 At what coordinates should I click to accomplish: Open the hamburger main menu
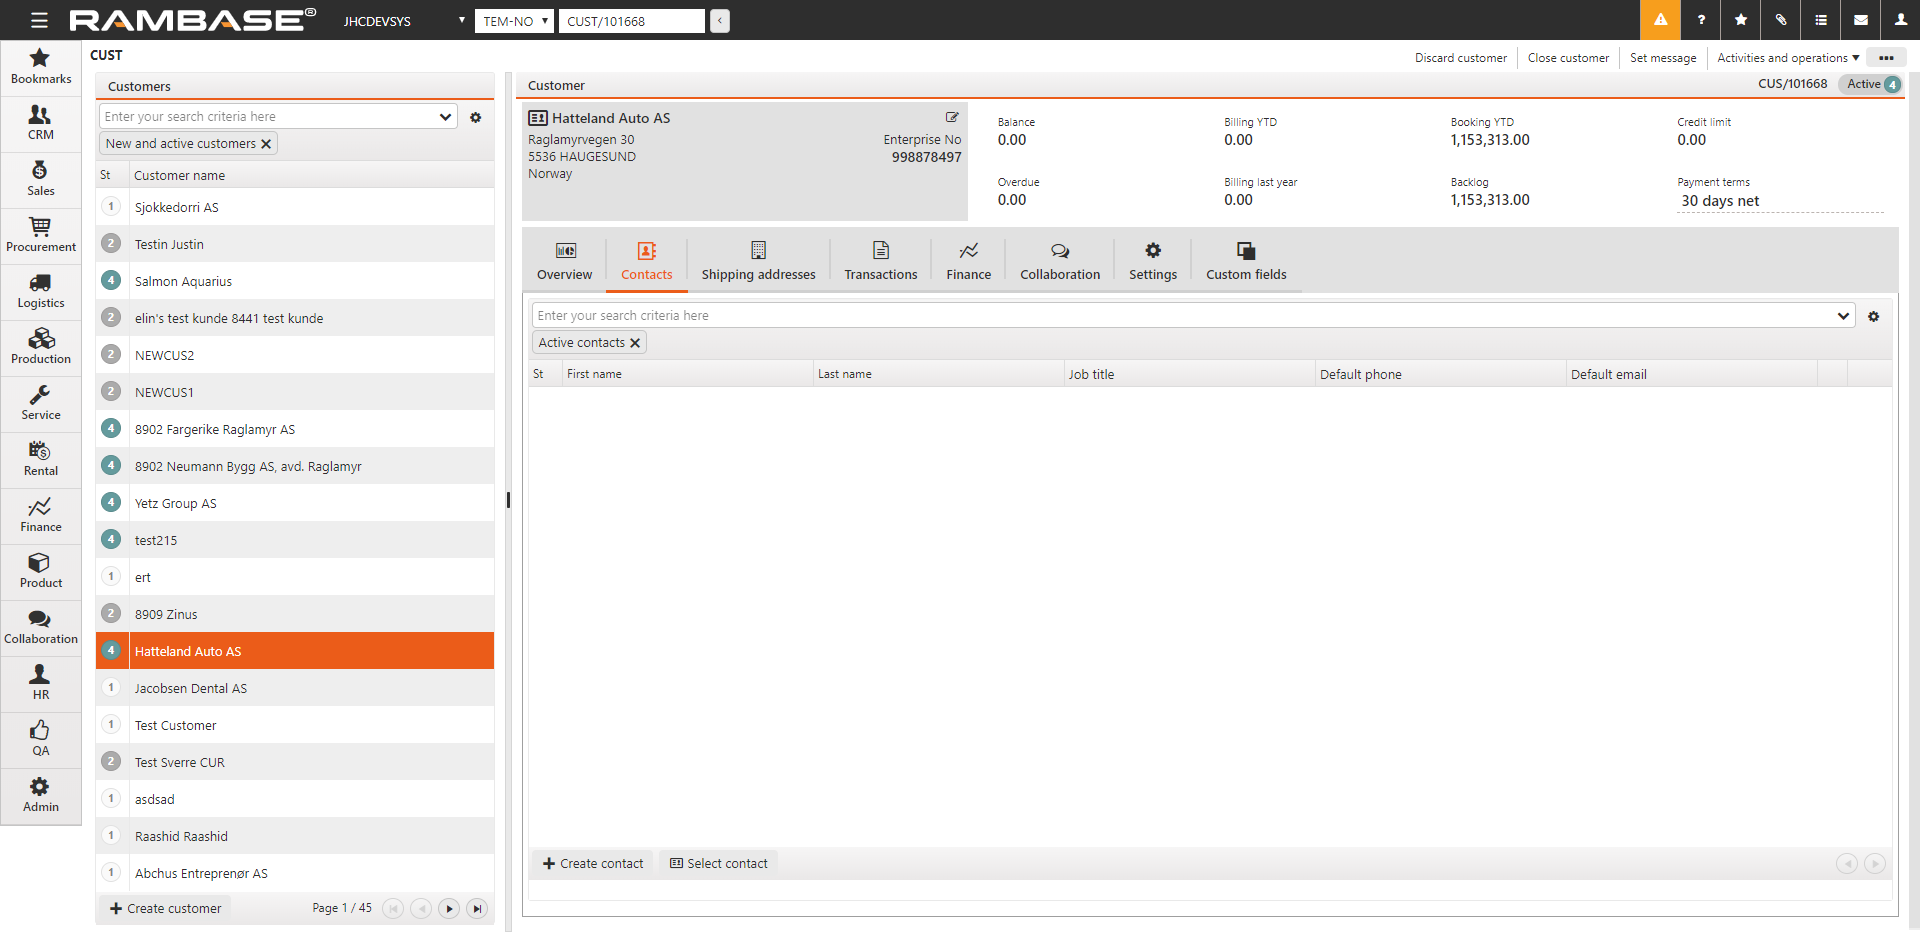(x=39, y=20)
